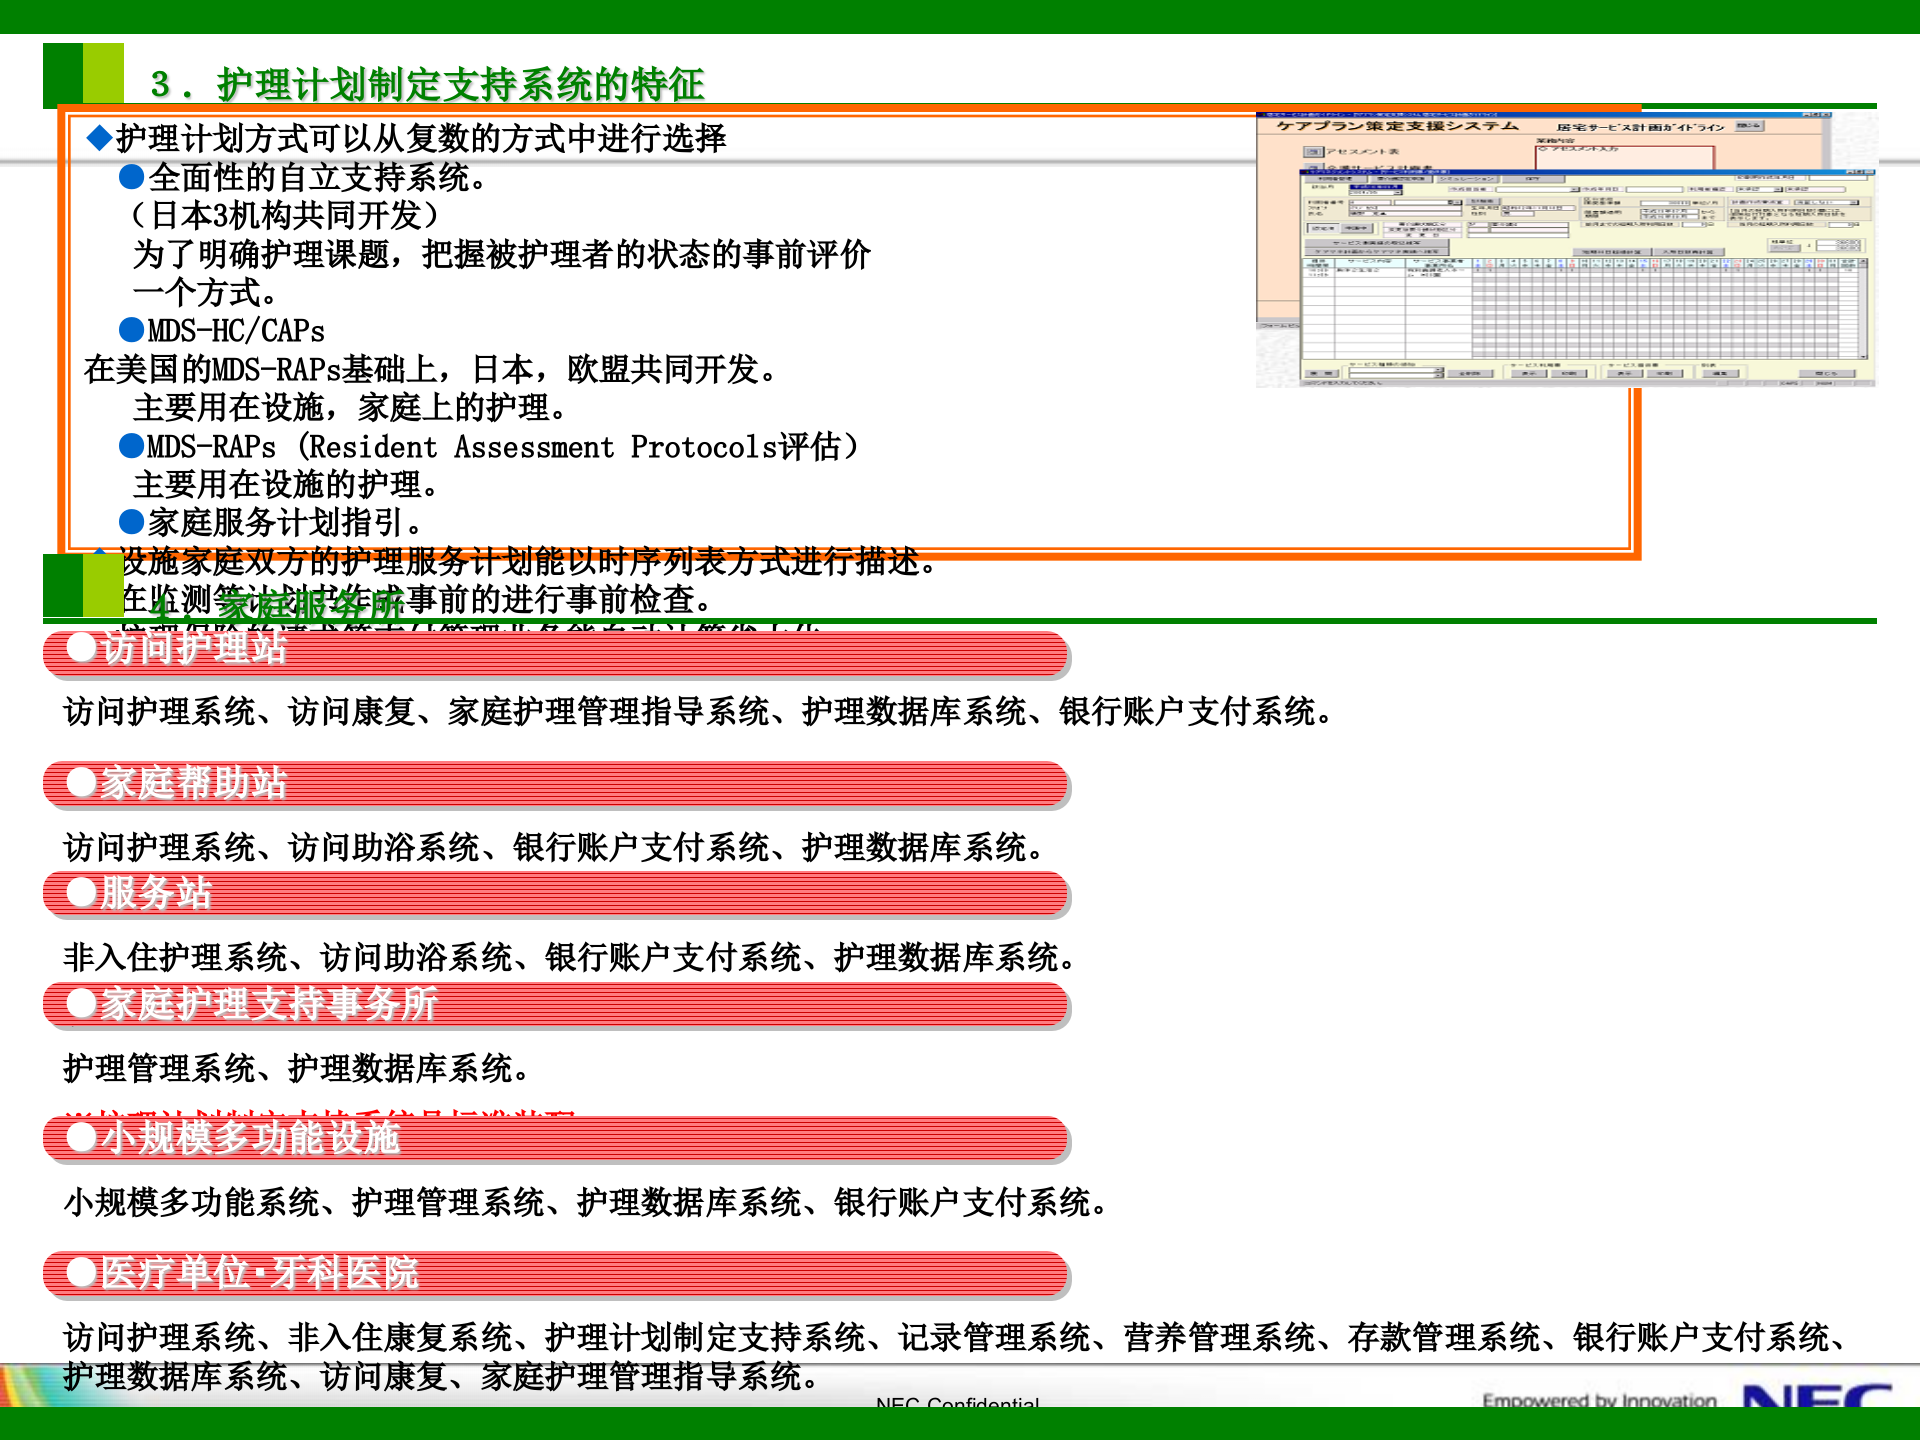Screen dimensions: 1920x1440
Task: Open the approval status dropdown on the right
Action: pyautogui.click(x=1777, y=189)
